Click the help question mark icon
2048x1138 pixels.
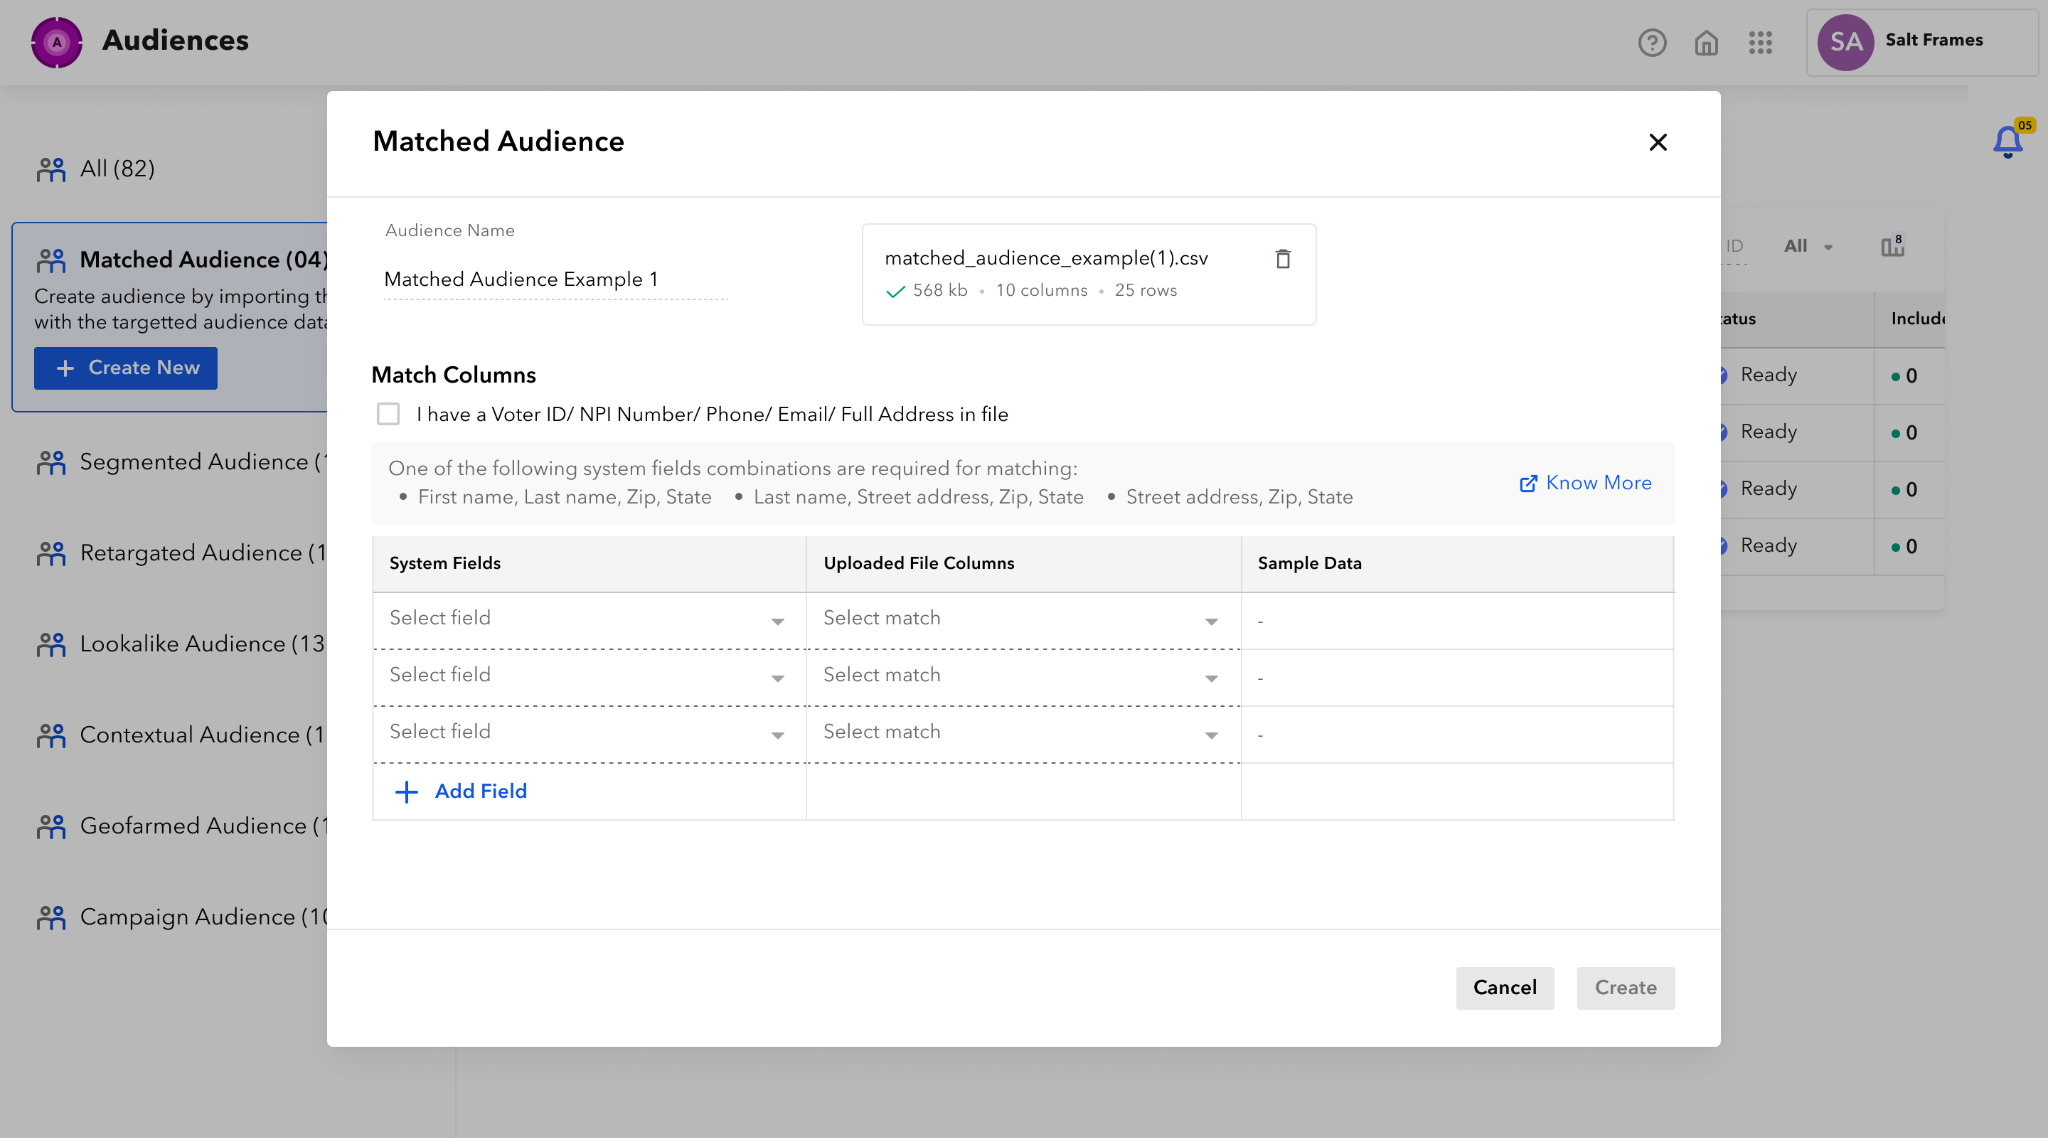coord(1652,43)
